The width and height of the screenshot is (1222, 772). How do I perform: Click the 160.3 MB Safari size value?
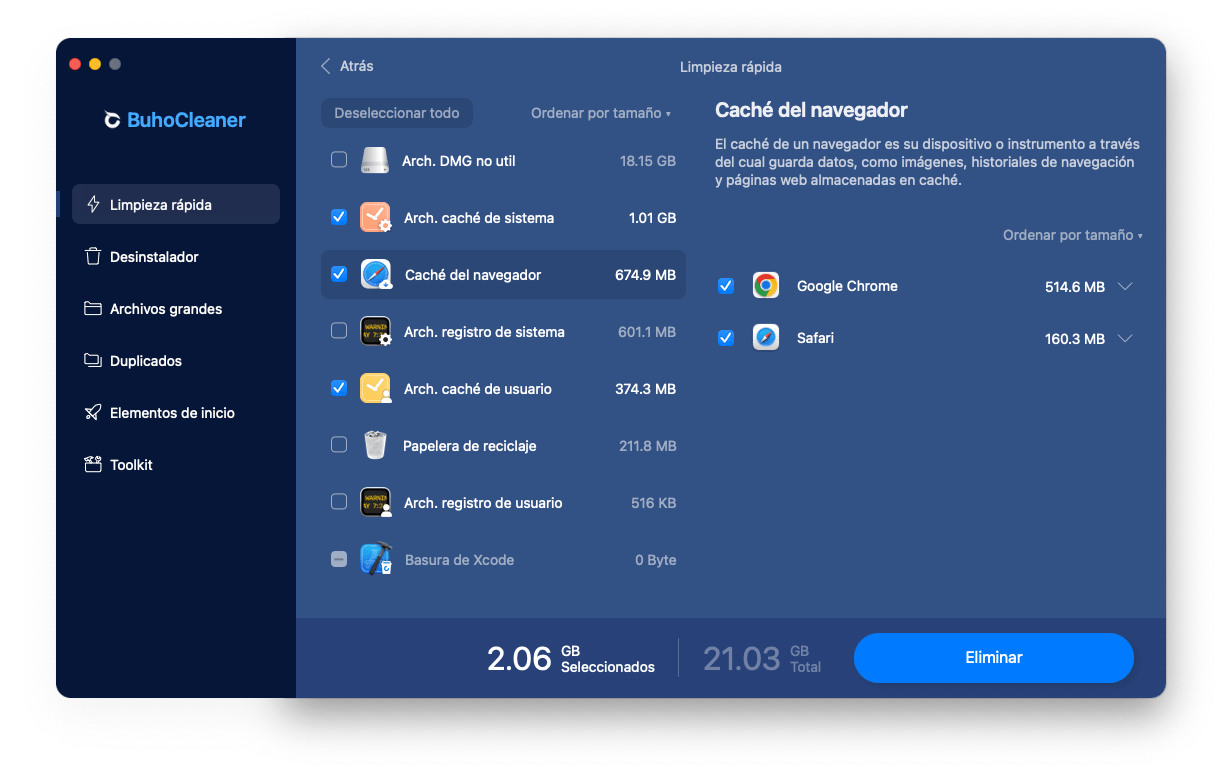[1075, 339]
